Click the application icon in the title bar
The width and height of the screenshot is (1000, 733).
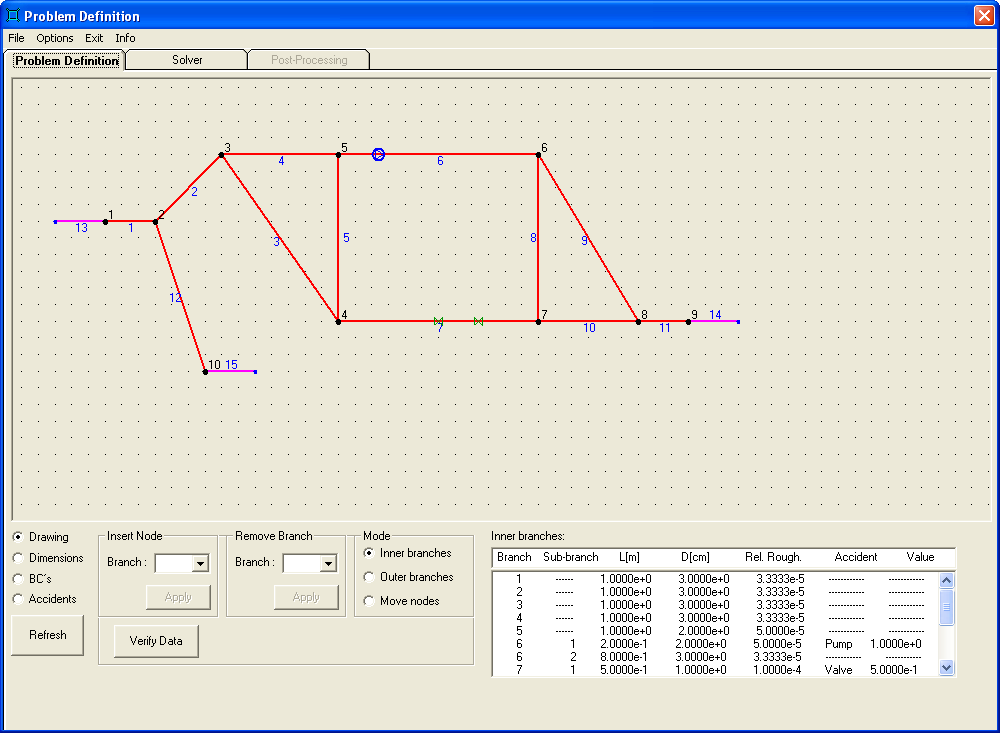point(13,16)
